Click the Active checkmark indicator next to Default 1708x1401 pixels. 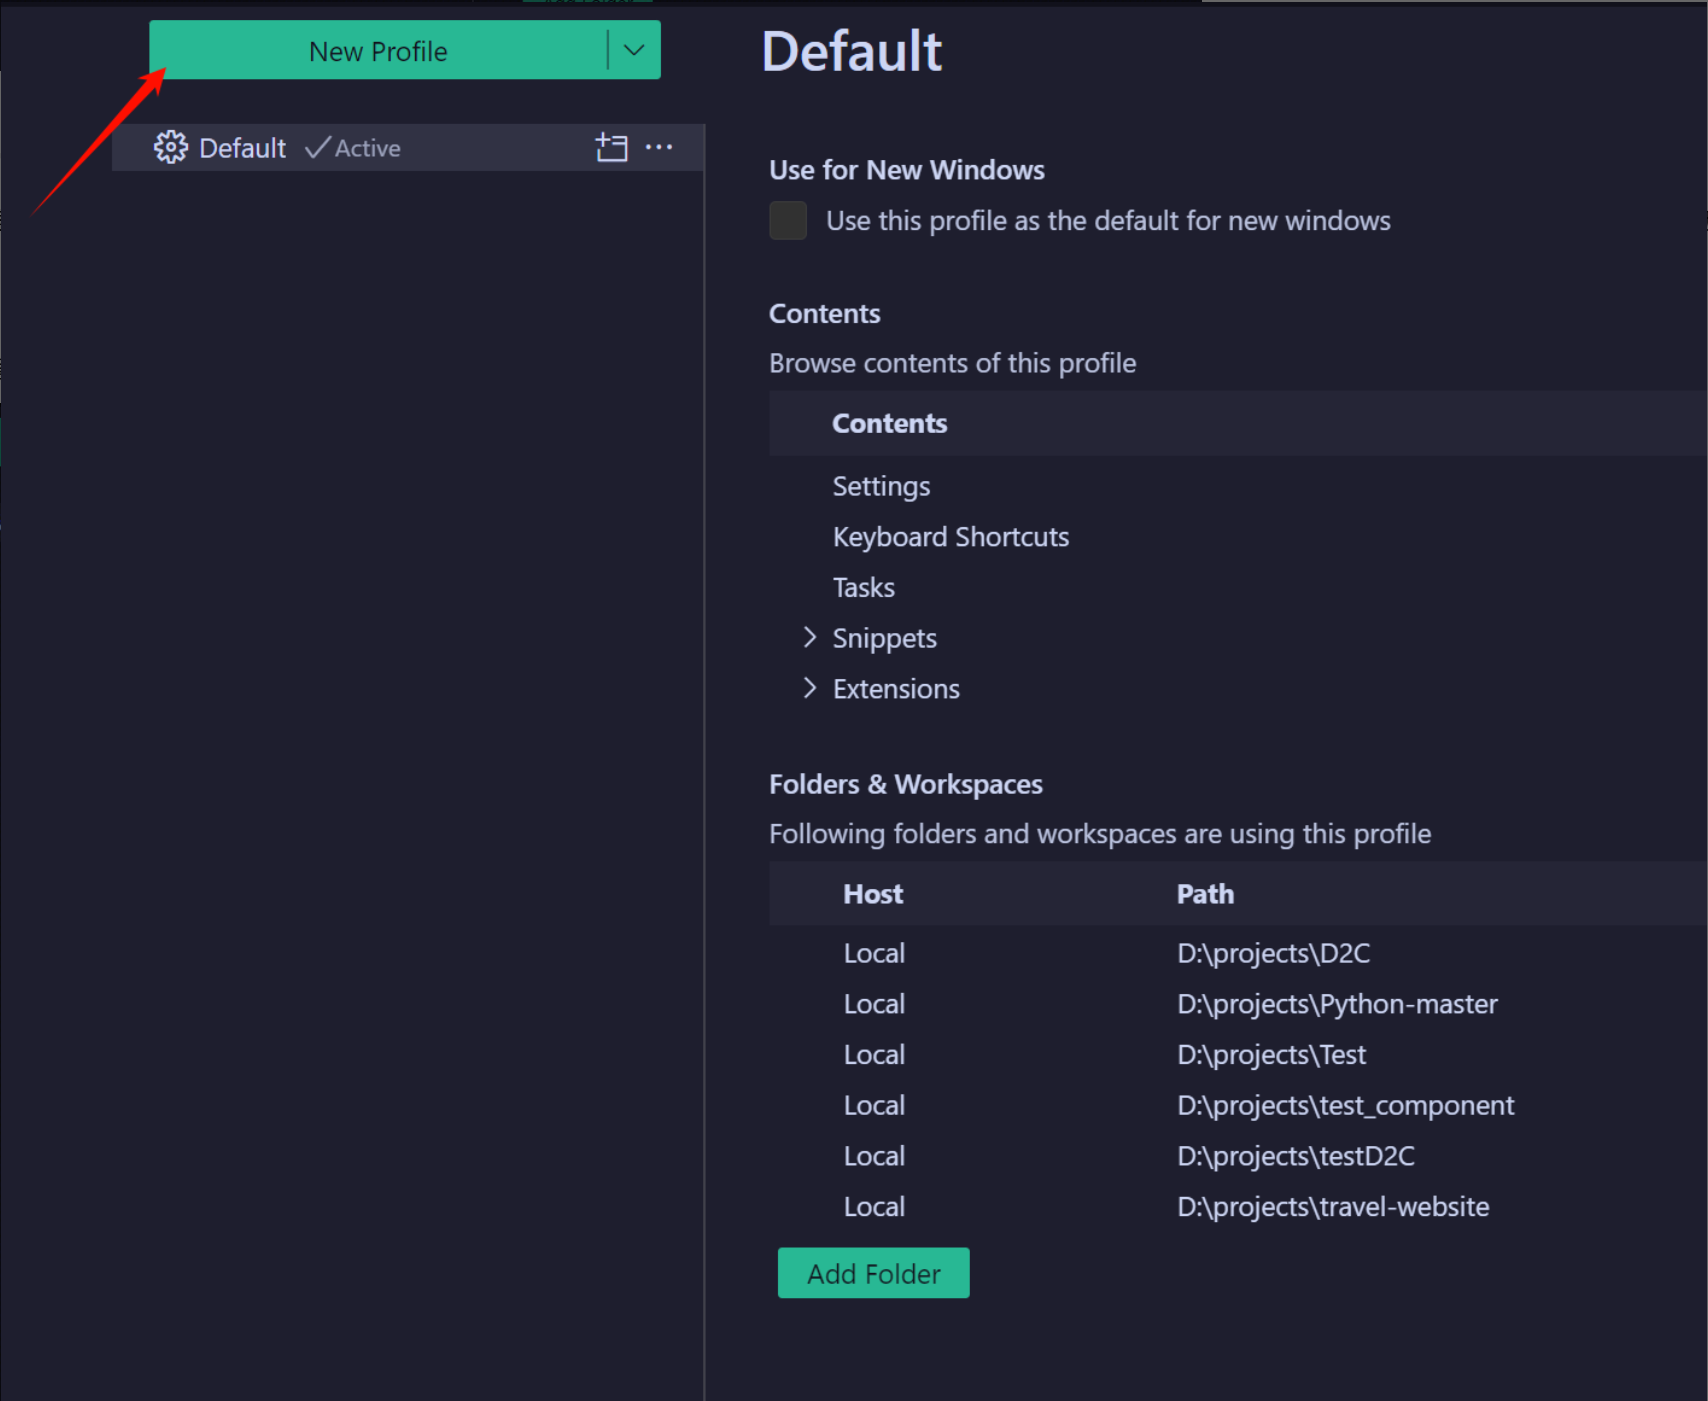[x=316, y=147]
